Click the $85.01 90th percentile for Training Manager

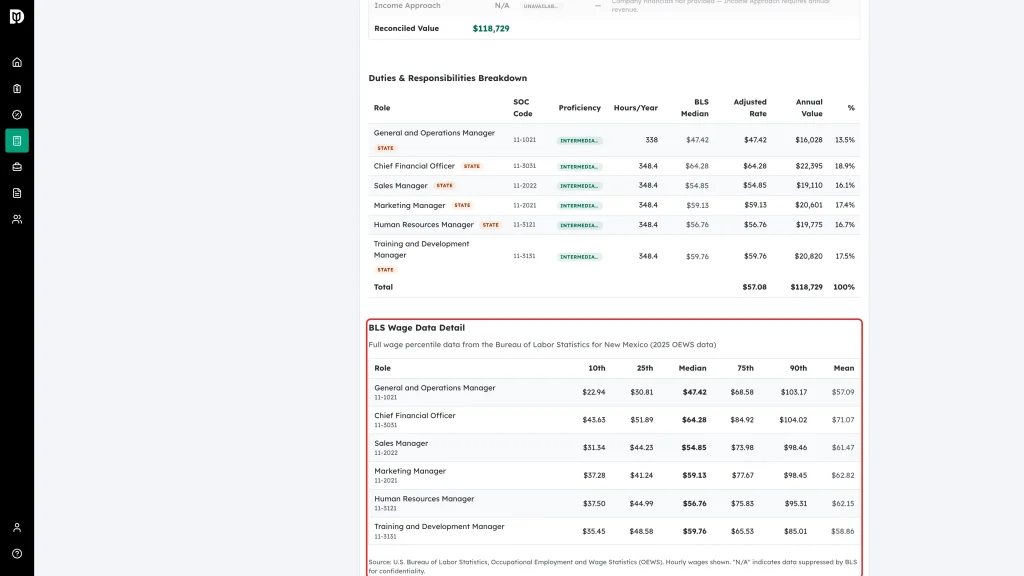click(795, 532)
